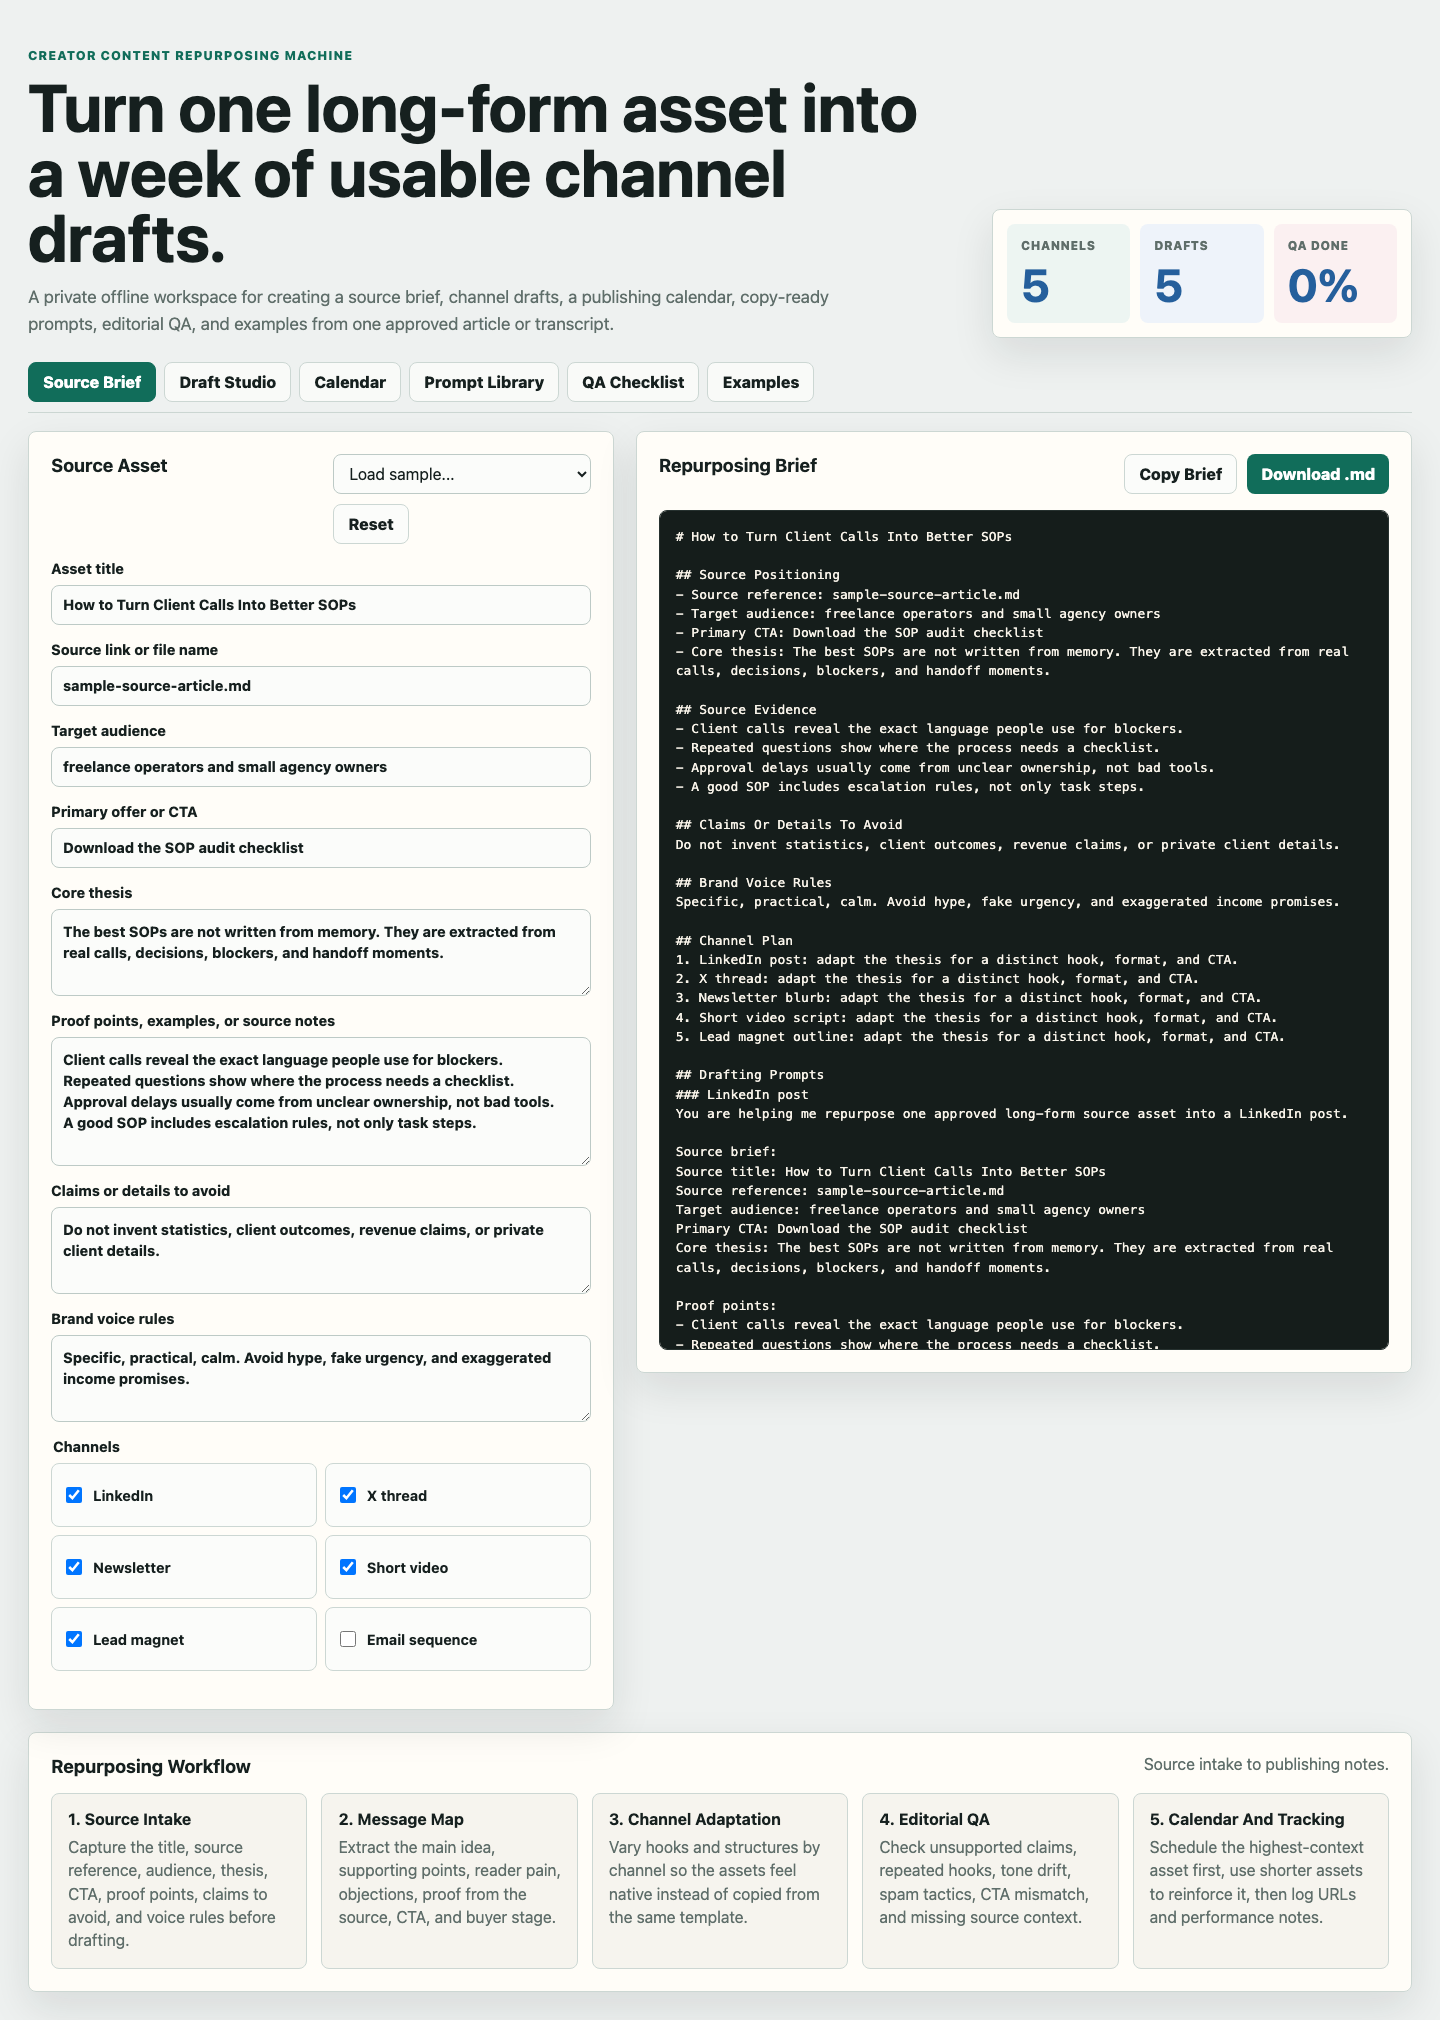Toggle the Short video channel checkbox
The image size is (1440, 2020).
(x=348, y=1567)
